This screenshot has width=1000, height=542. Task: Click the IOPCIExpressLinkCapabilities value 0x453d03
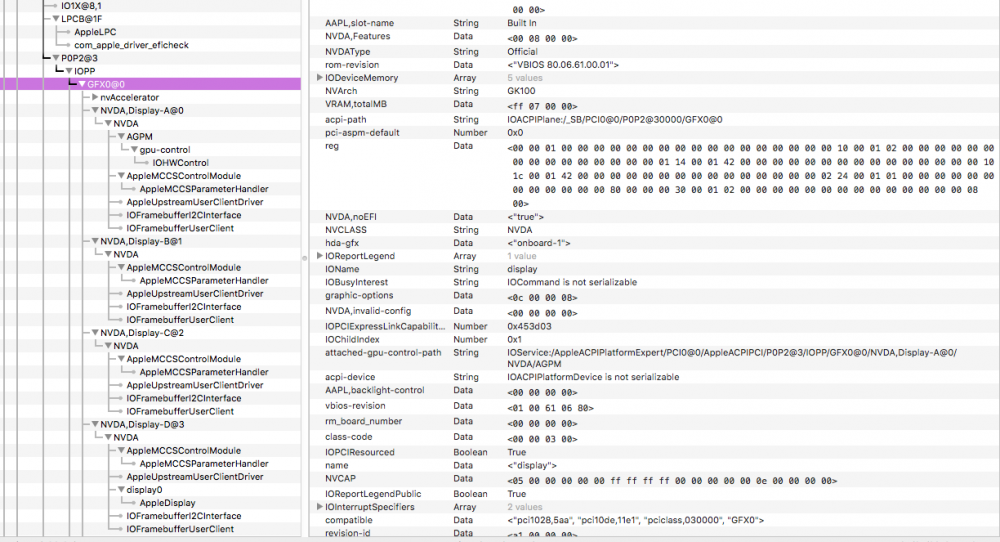pyautogui.click(x=529, y=326)
